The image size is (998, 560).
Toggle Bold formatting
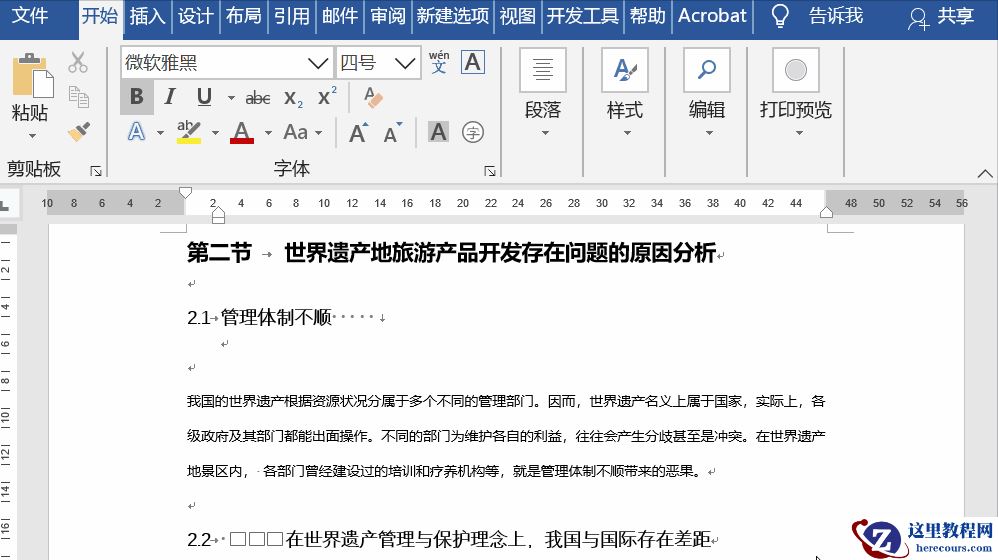click(136, 97)
